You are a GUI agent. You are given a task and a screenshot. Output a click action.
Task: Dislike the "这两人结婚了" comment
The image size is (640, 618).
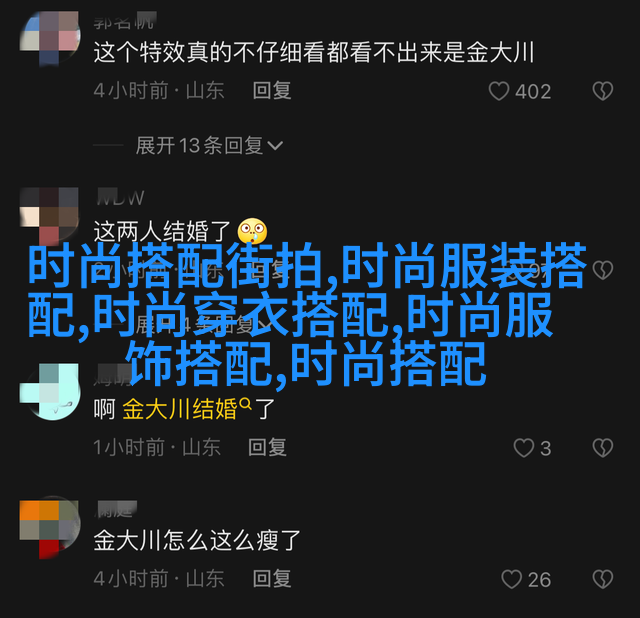(x=603, y=270)
